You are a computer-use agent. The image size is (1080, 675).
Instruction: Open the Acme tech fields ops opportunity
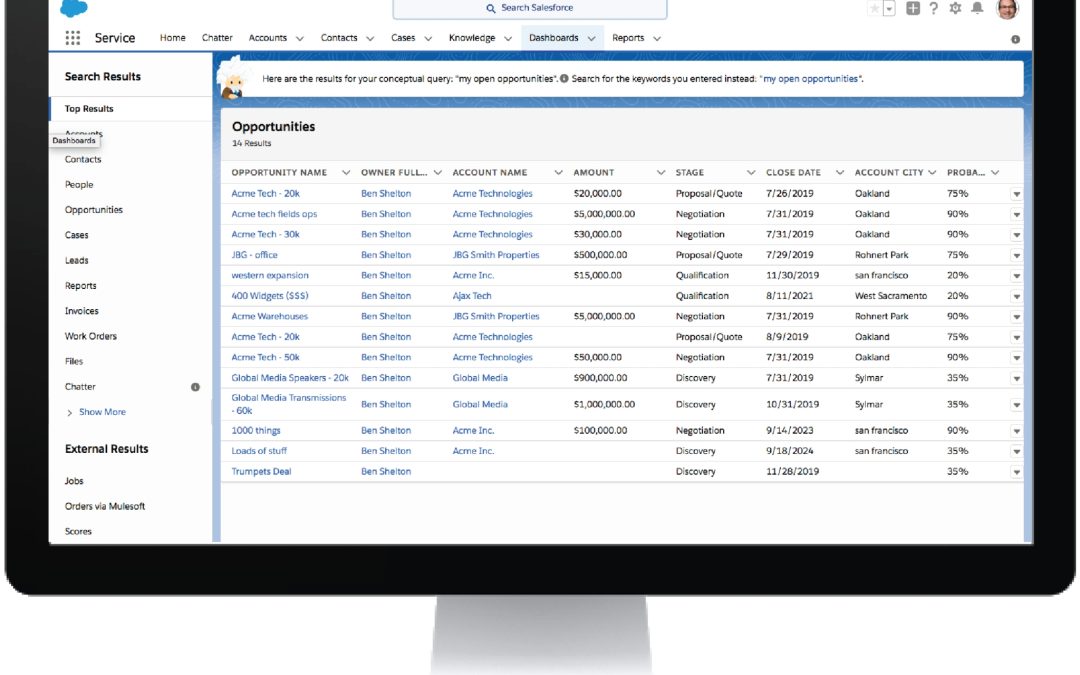[x=274, y=214]
